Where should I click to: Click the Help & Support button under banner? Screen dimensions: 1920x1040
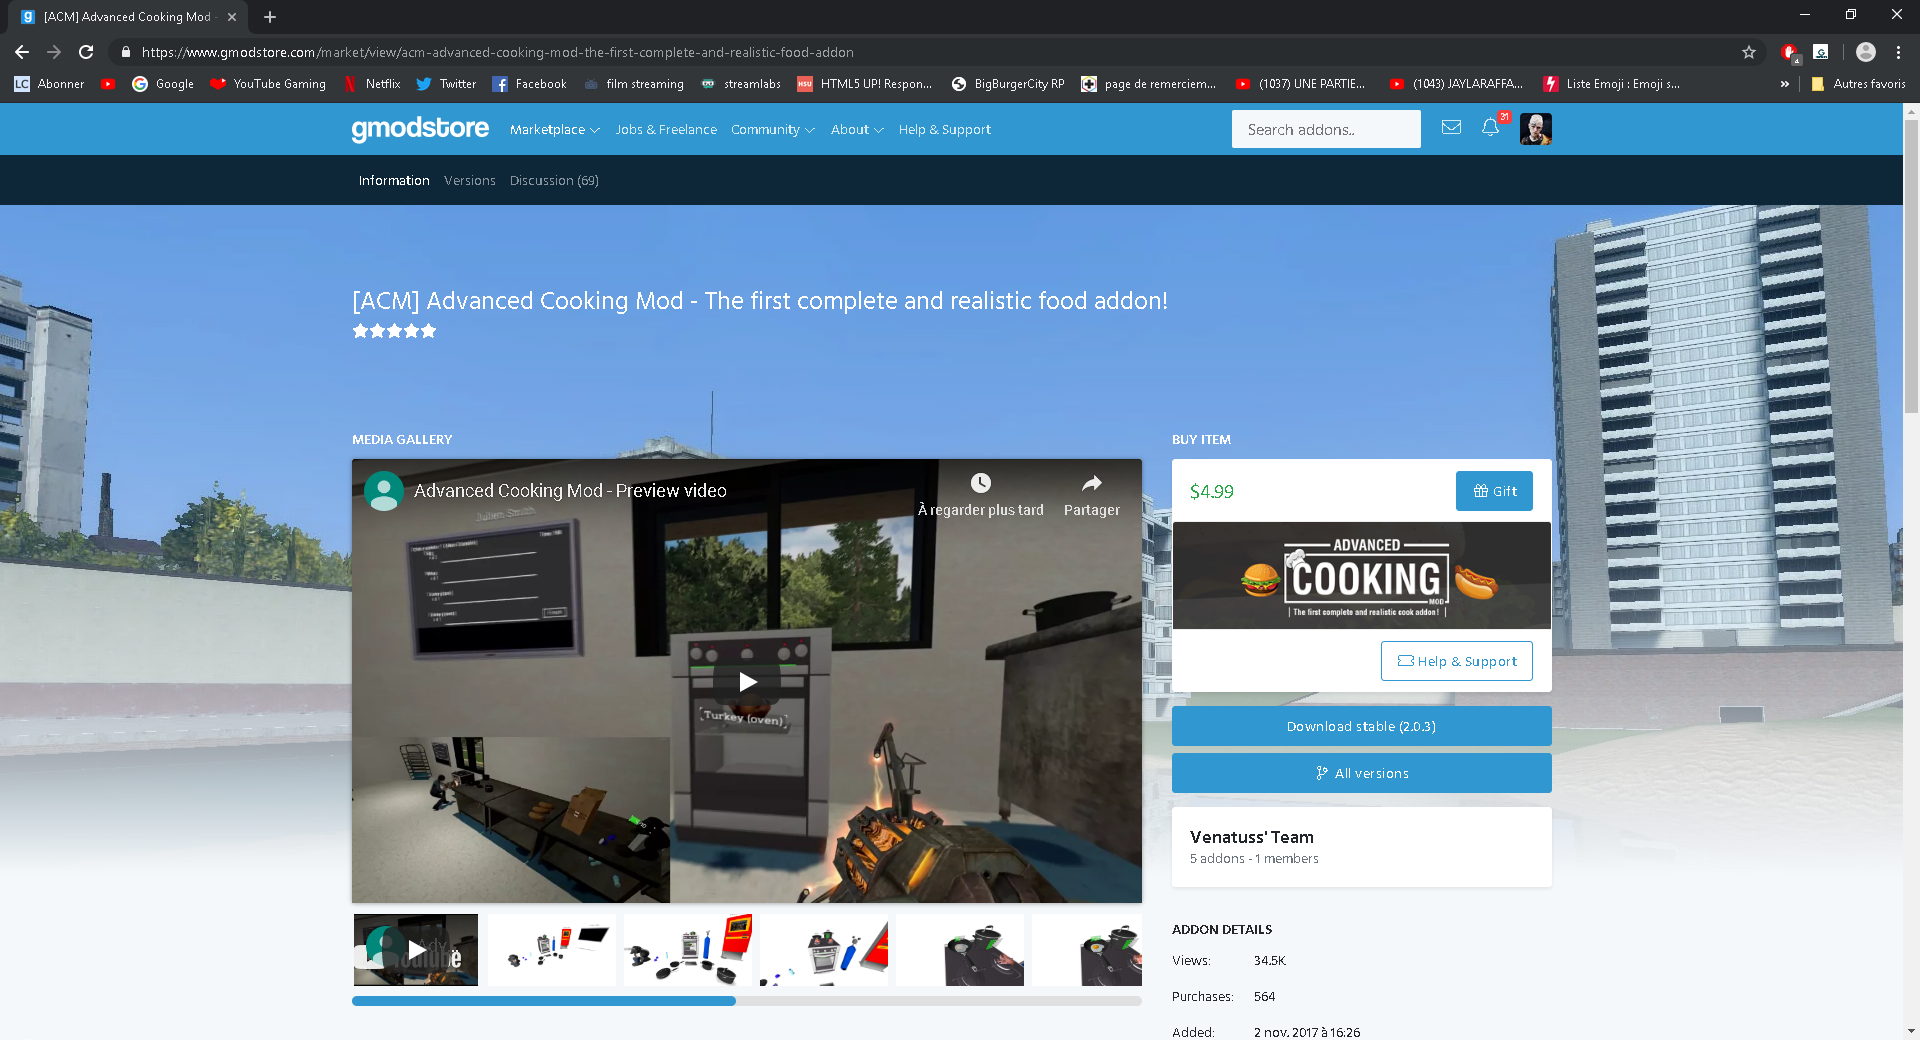tap(1456, 661)
